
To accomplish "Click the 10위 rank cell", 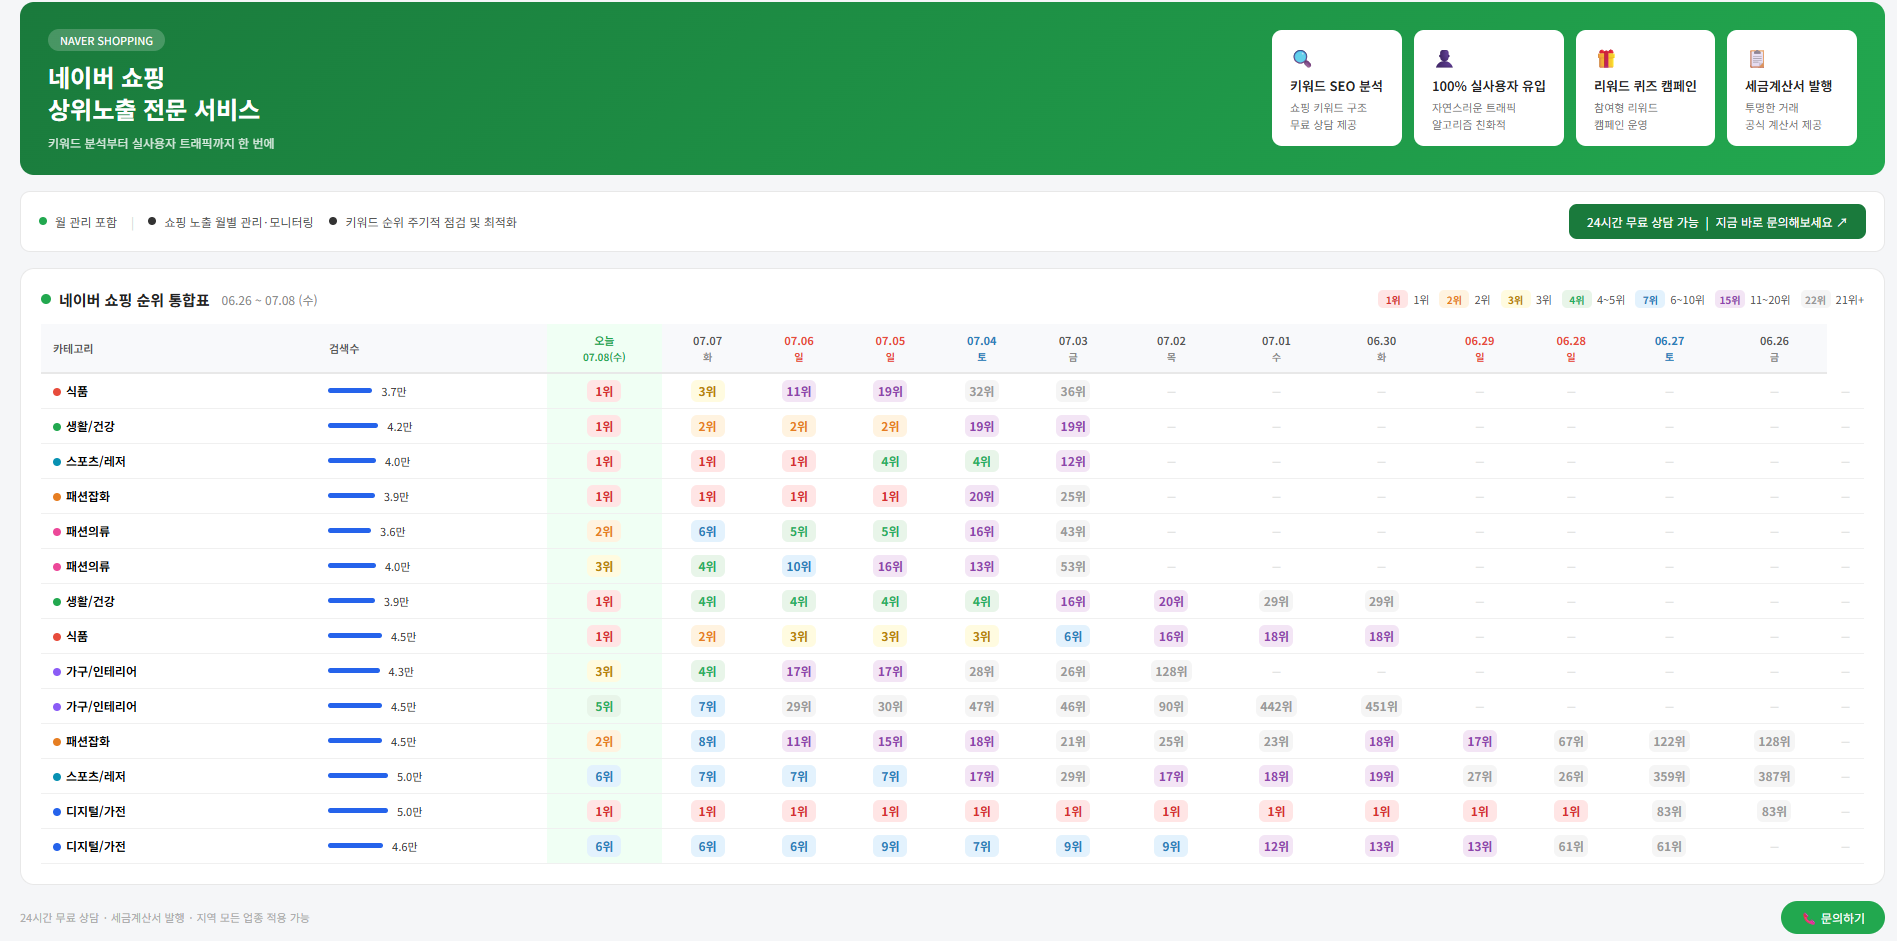I will [x=798, y=566].
